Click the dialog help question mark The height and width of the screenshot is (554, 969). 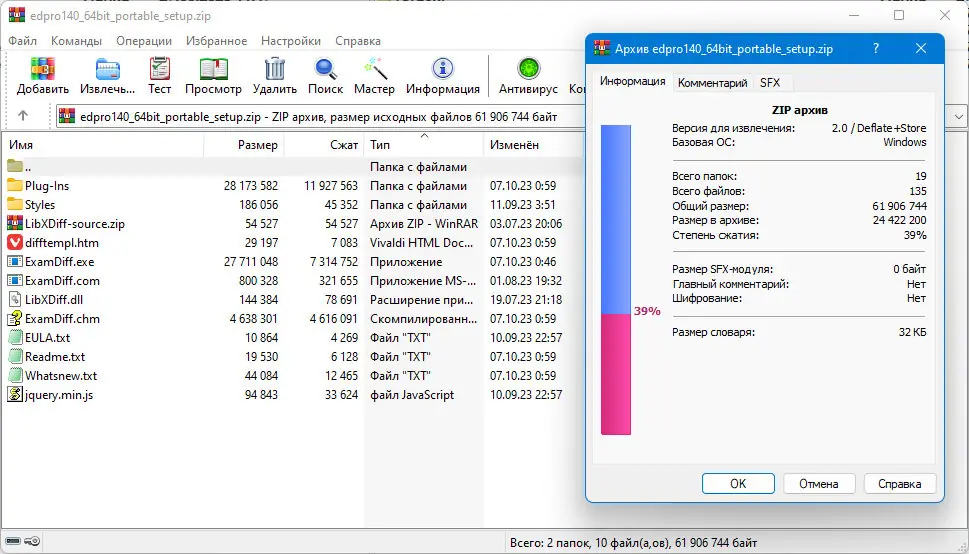tap(876, 48)
